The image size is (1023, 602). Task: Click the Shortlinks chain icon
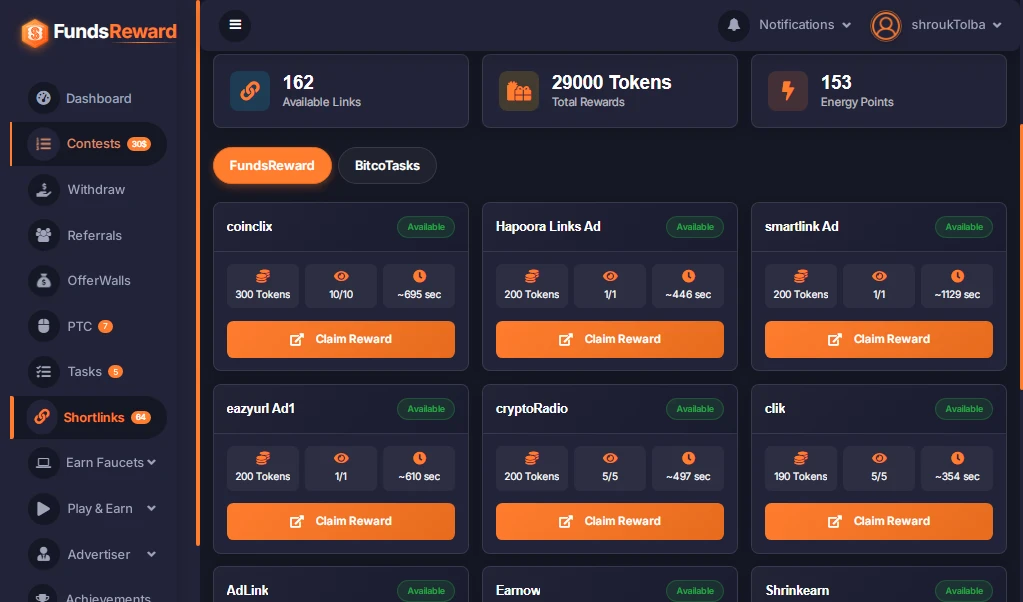coord(42,417)
